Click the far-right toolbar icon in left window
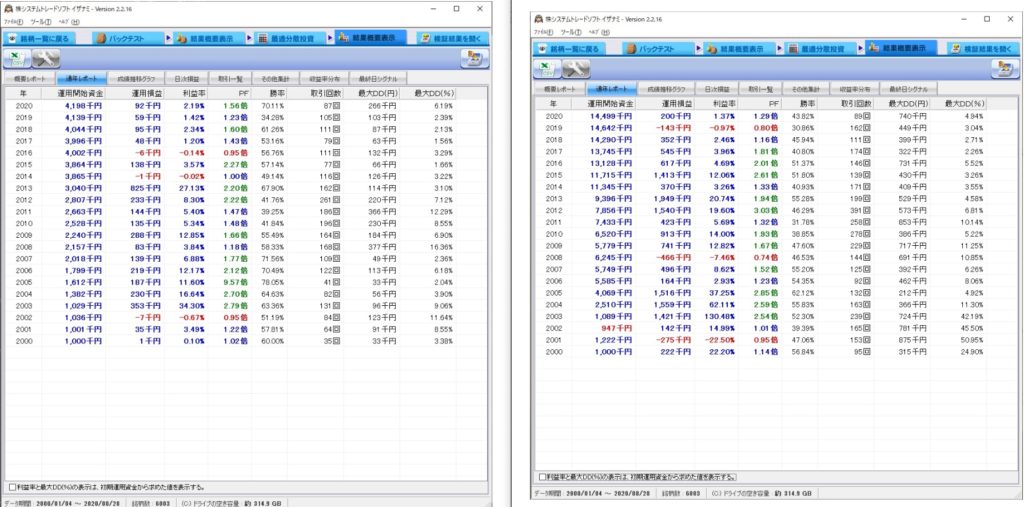 pos(470,59)
